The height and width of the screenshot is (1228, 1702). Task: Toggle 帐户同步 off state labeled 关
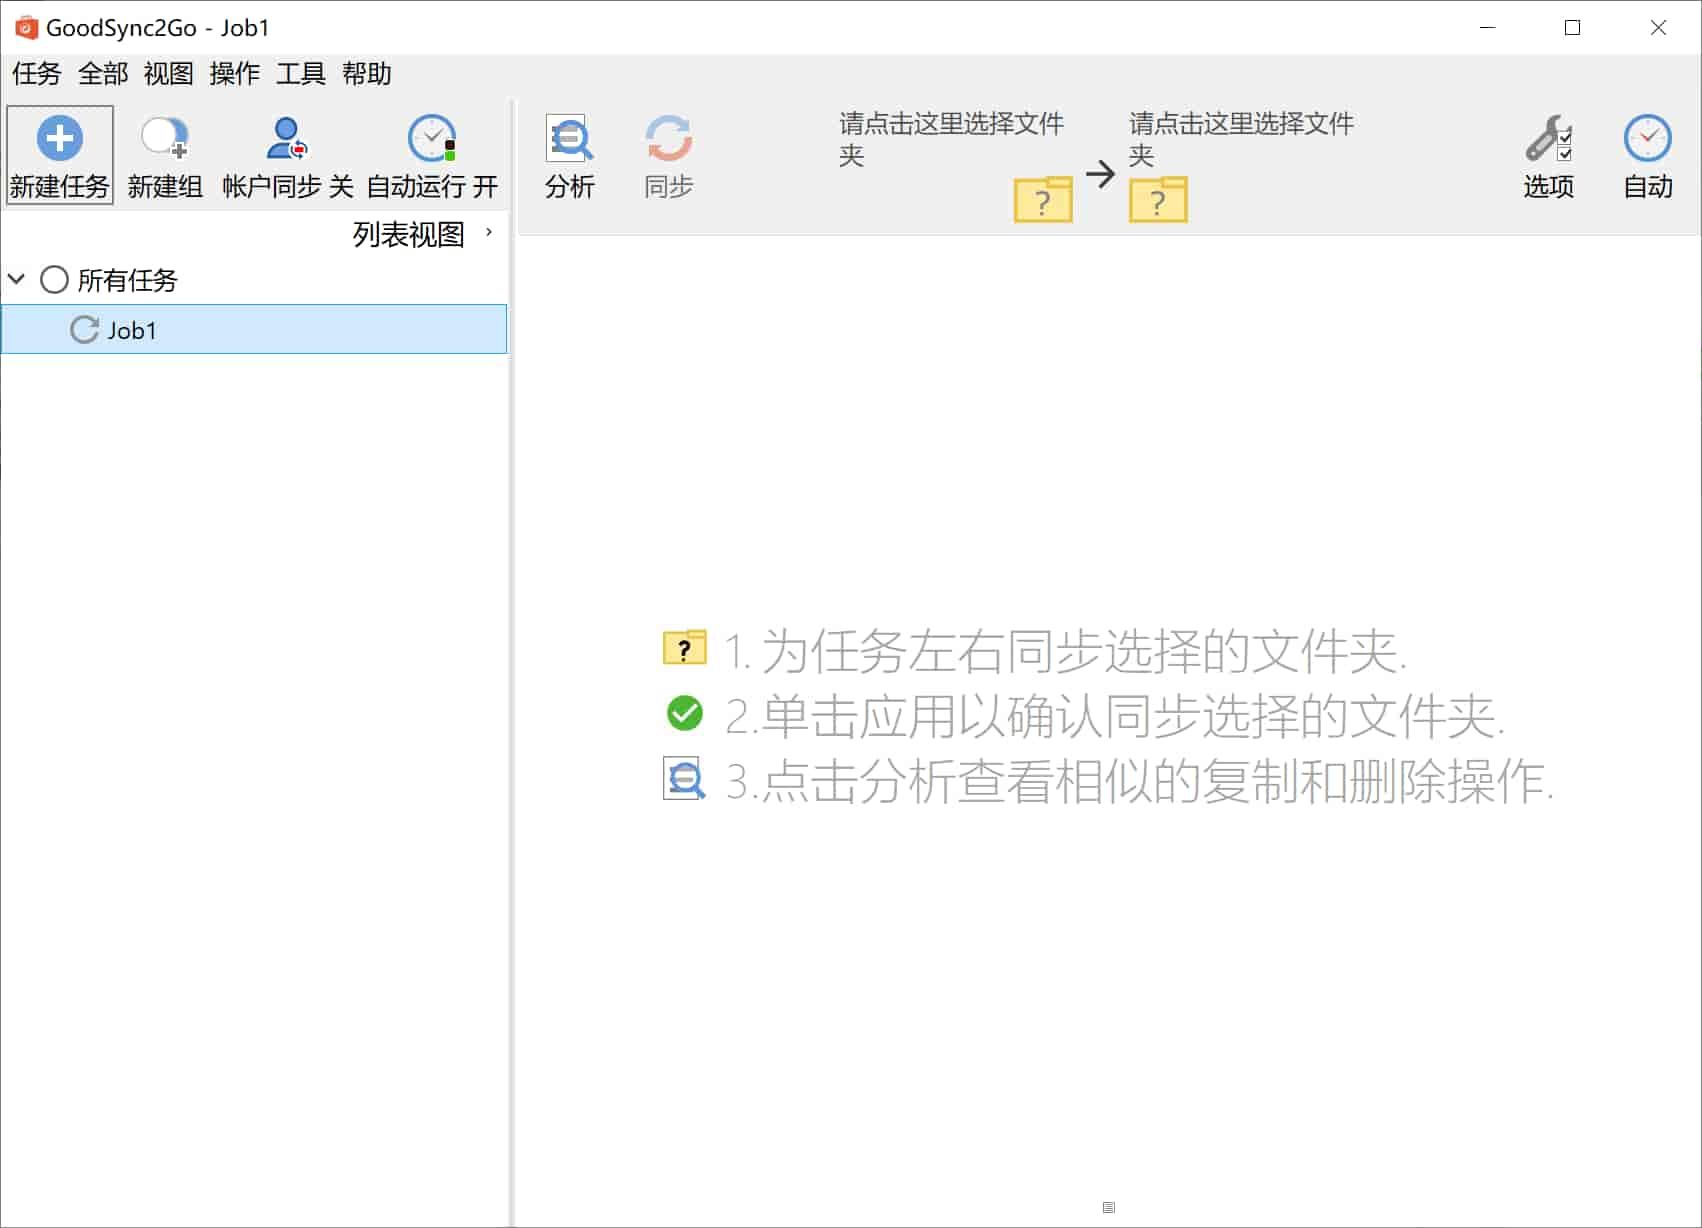[x=341, y=187]
